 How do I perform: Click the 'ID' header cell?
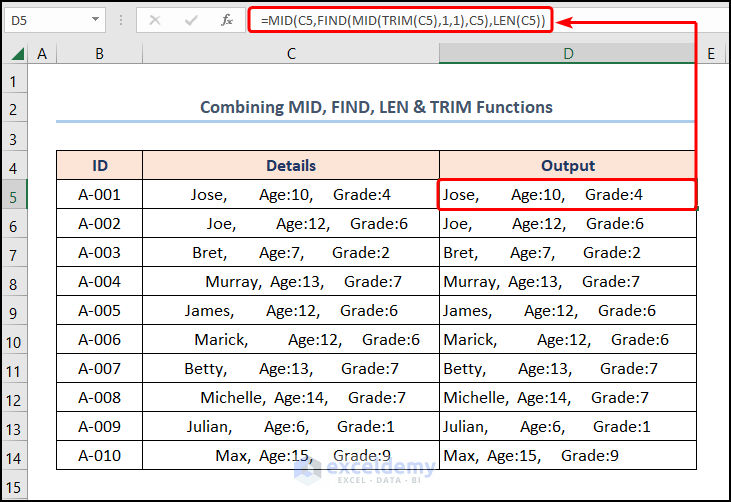click(99, 165)
